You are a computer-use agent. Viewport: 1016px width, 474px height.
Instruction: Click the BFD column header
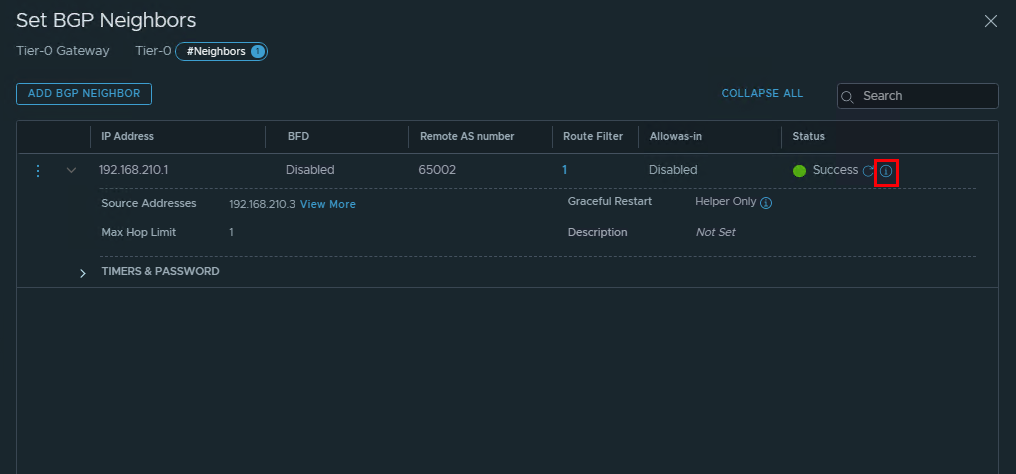click(x=298, y=136)
